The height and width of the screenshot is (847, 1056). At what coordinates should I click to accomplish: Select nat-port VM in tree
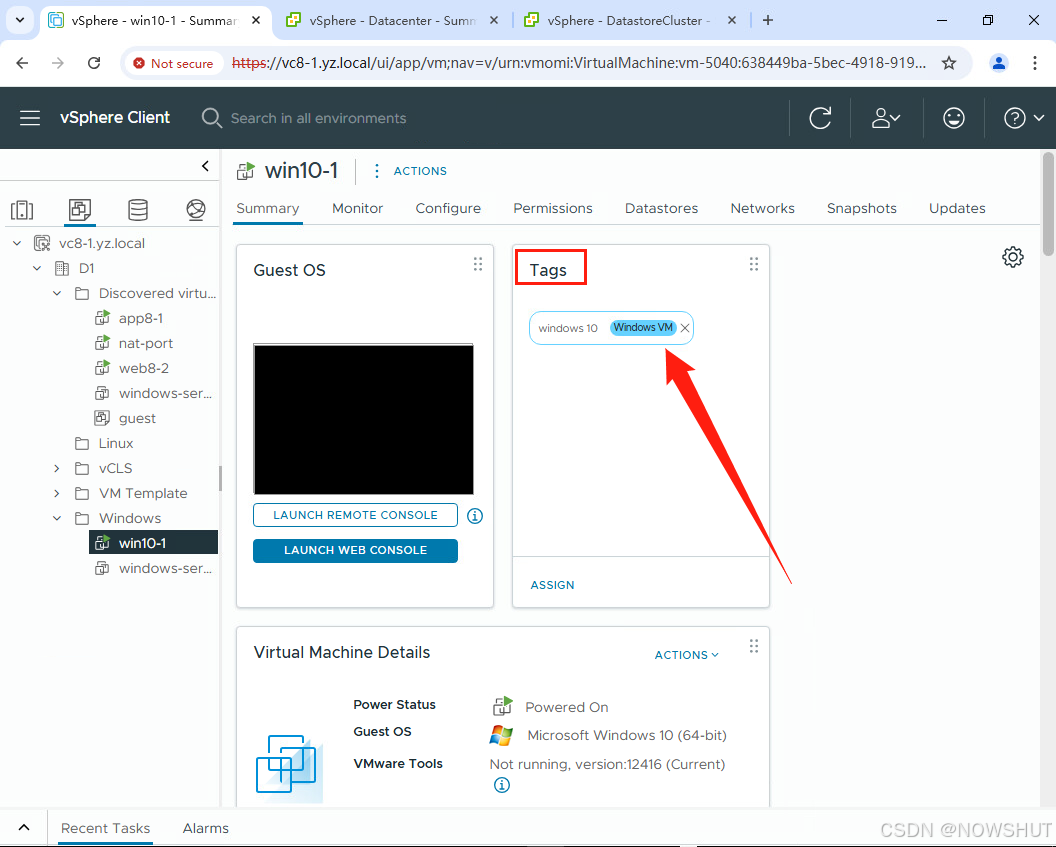click(145, 343)
